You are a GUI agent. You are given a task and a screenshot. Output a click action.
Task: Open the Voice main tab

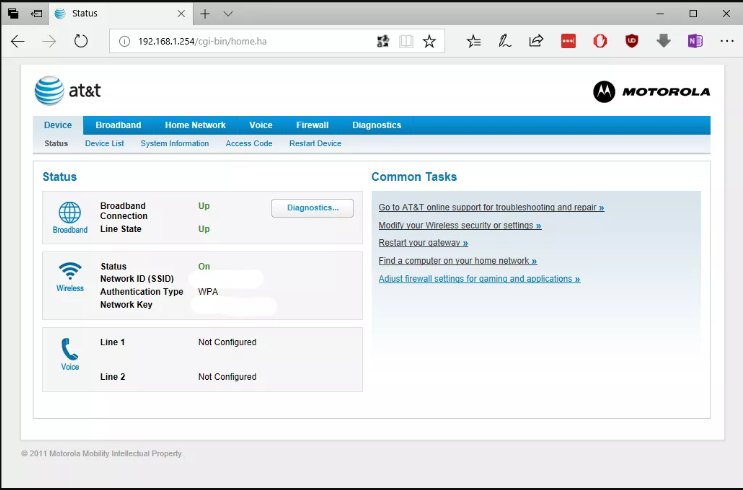261,125
